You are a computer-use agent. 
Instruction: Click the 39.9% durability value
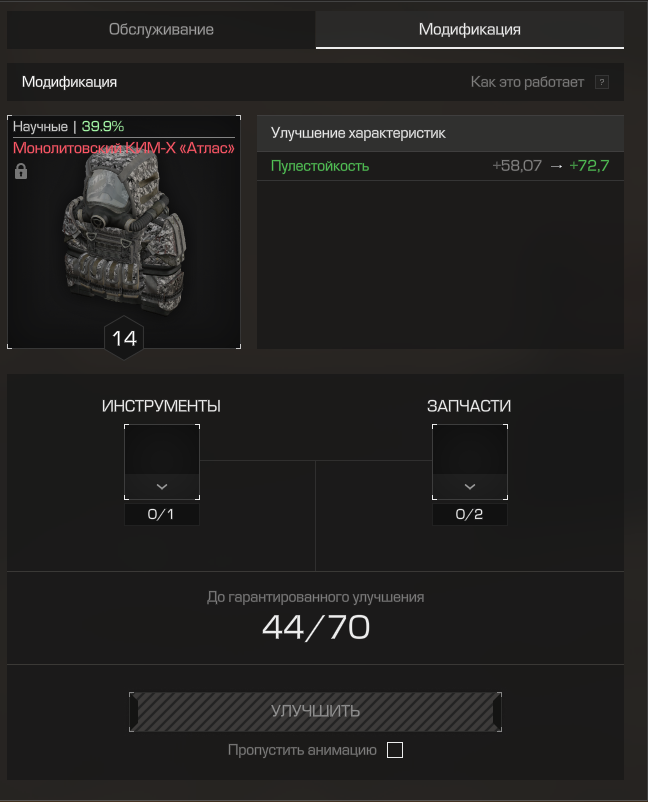point(103,126)
